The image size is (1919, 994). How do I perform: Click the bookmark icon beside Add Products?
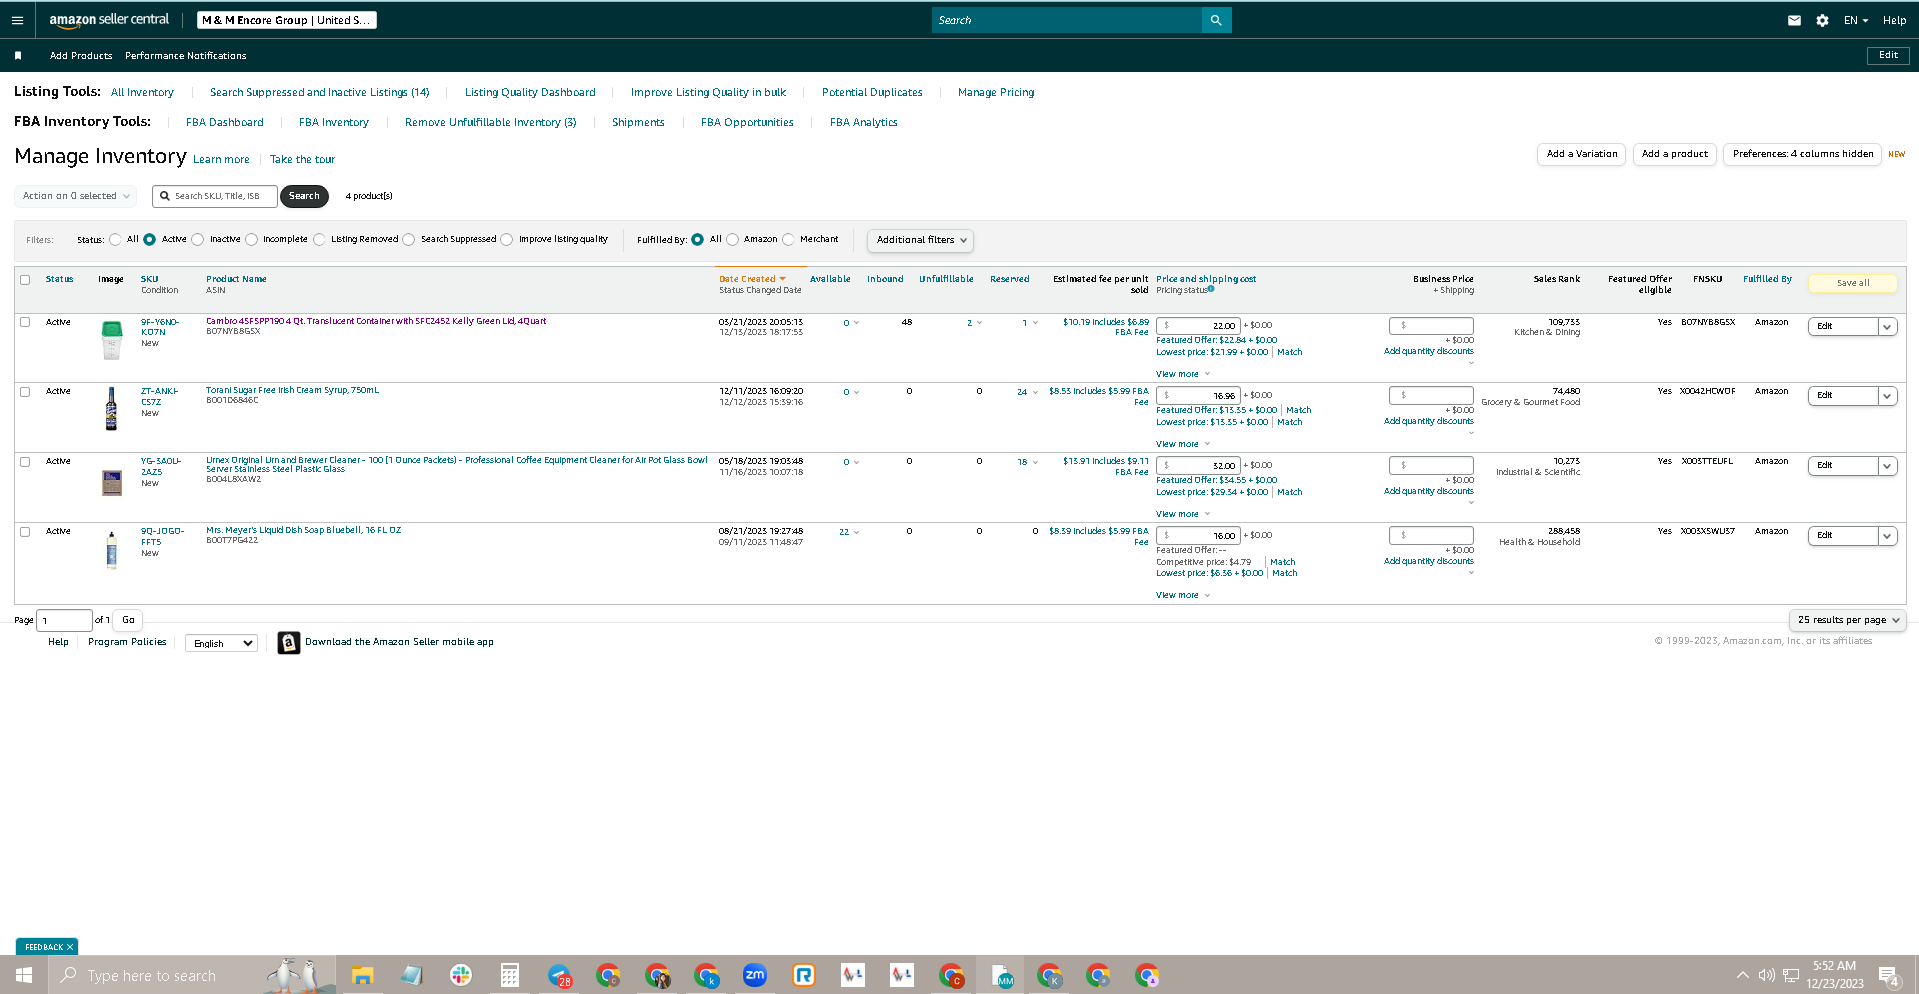coord(18,56)
